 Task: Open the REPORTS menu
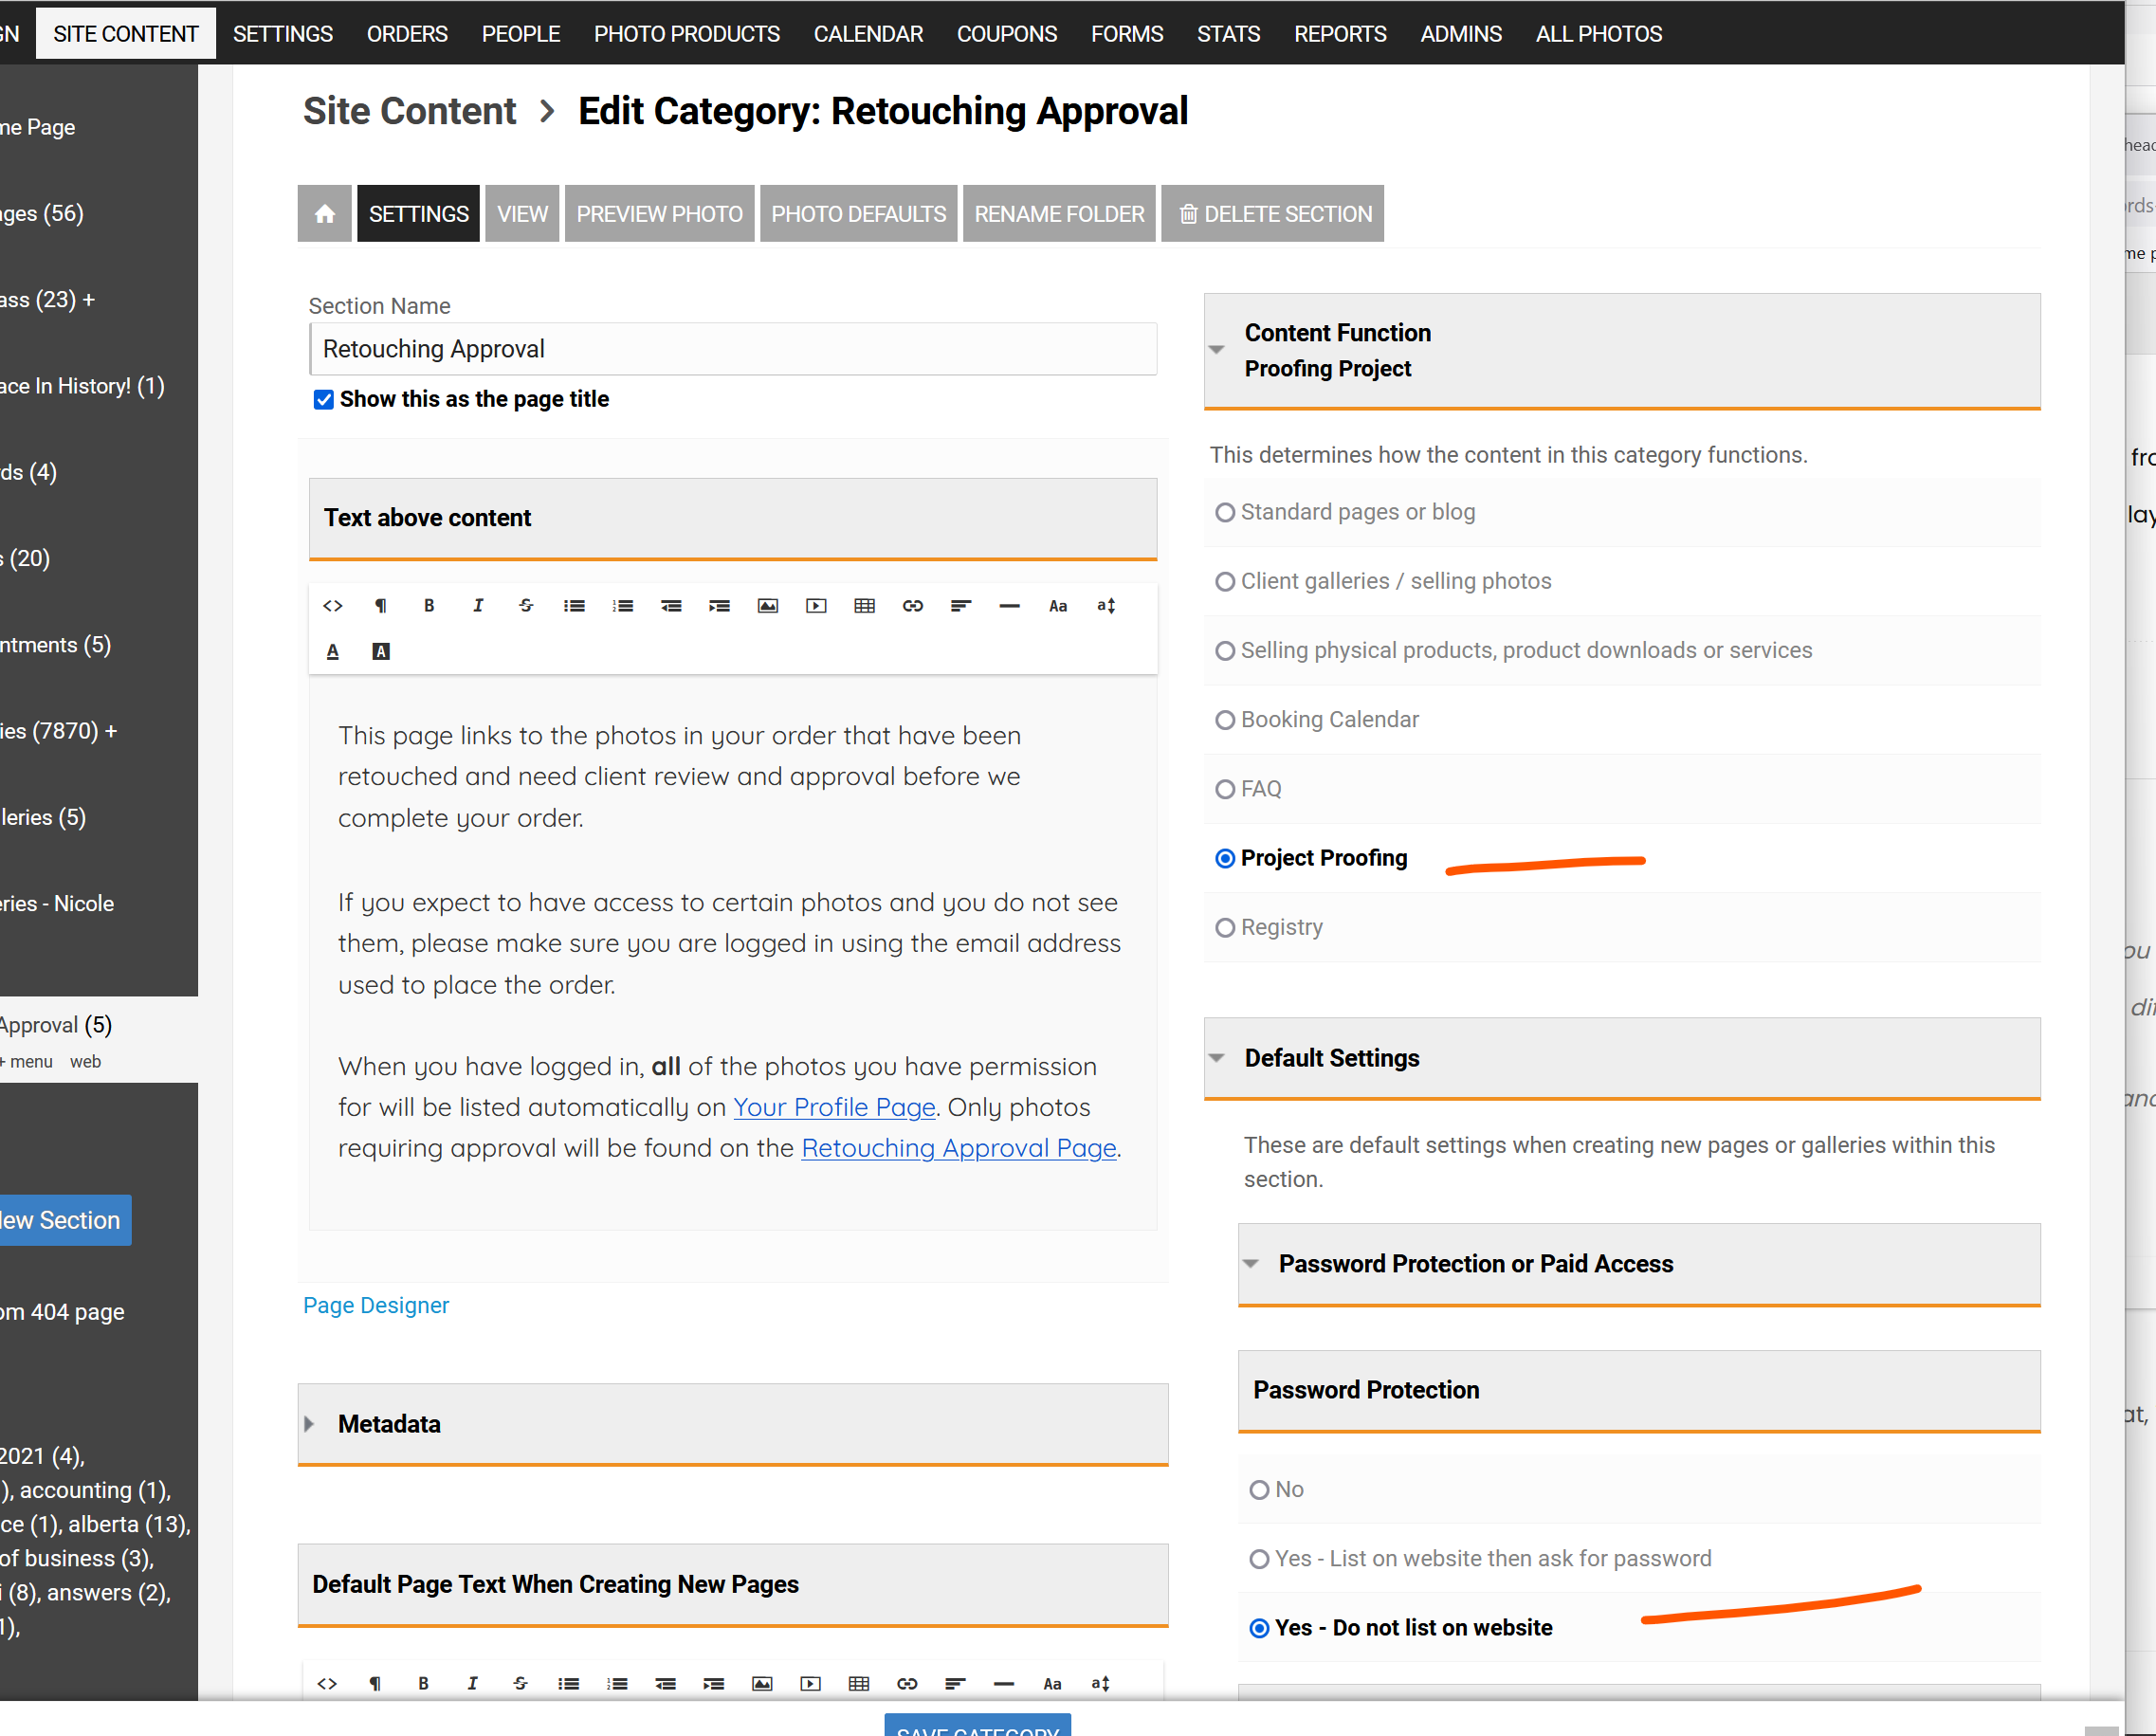pos(1340,33)
